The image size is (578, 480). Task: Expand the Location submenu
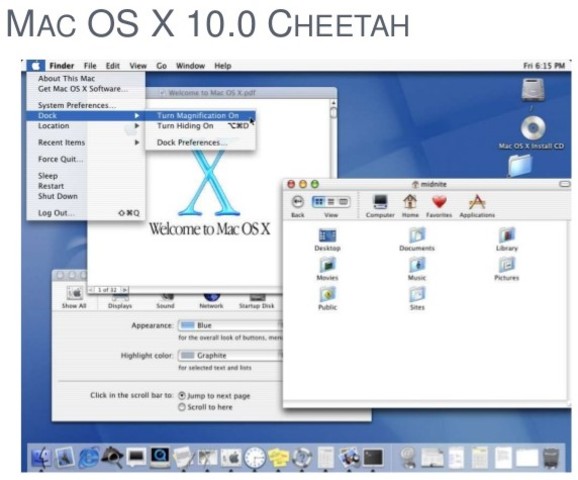click(86, 126)
